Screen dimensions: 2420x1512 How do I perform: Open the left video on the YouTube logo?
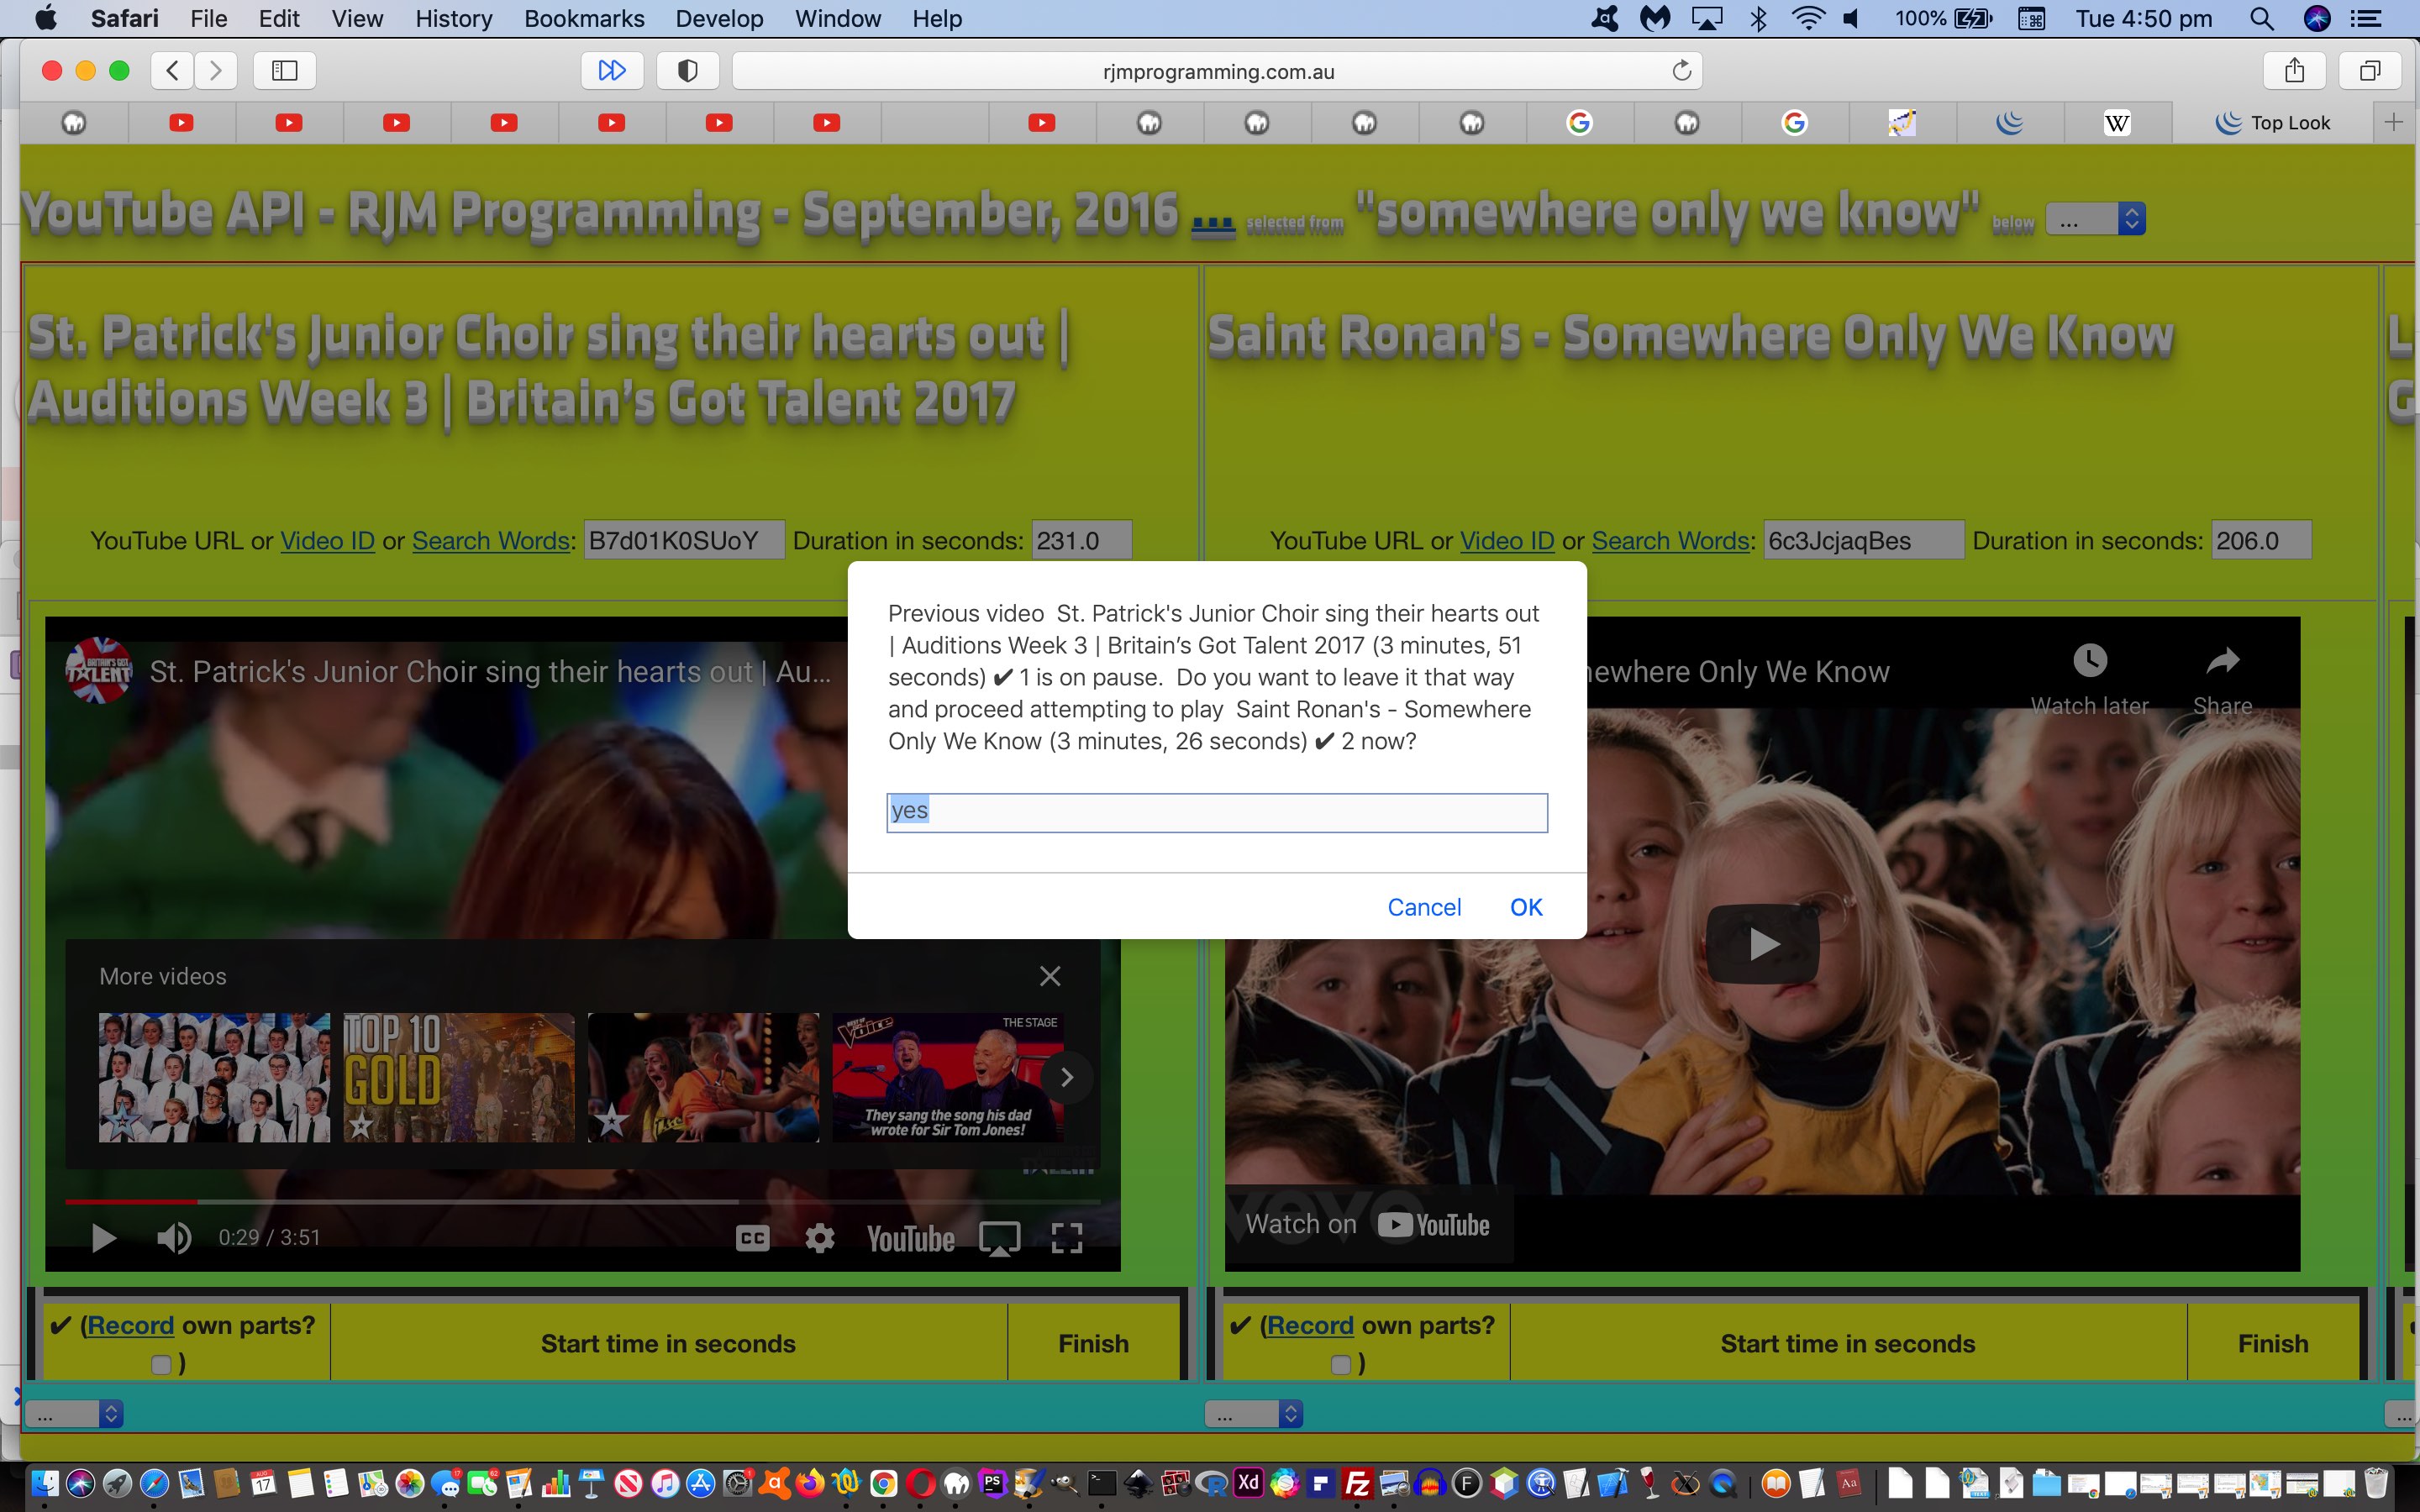910,1239
